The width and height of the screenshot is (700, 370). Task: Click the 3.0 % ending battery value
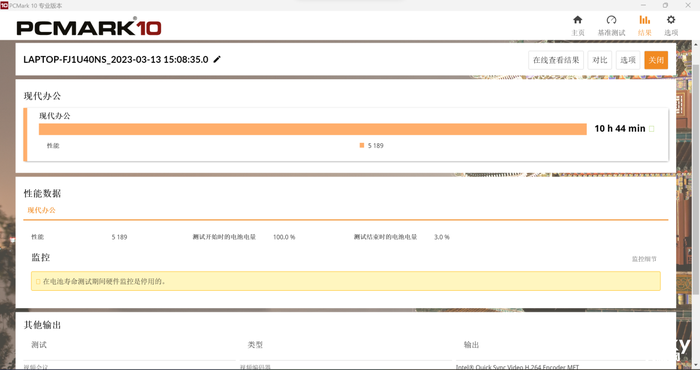click(x=442, y=237)
